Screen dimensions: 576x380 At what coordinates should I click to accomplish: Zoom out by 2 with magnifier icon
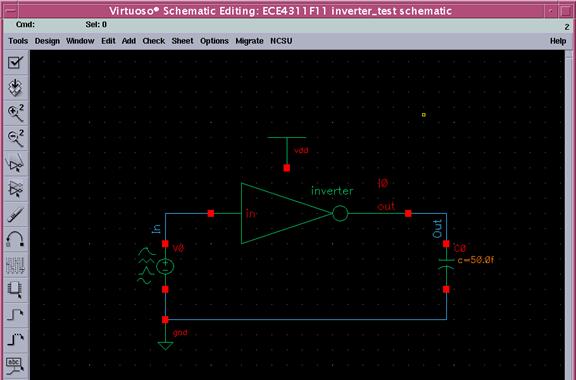(15, 138)
